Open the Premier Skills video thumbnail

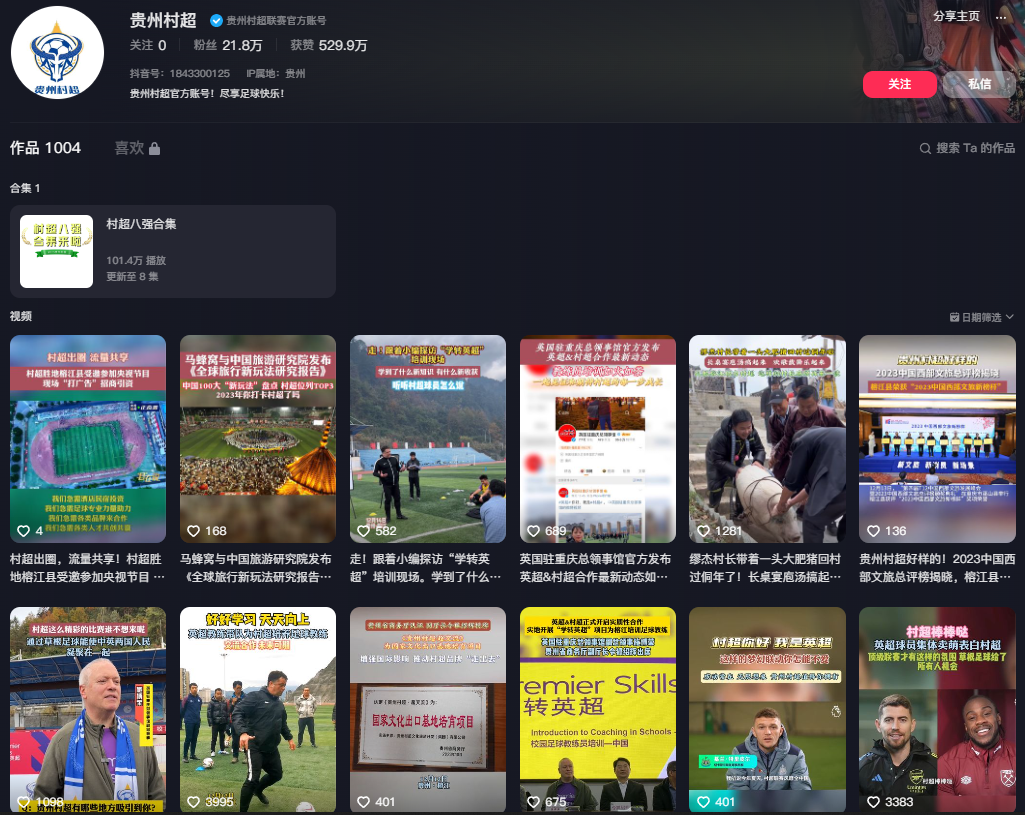tap(597, 708)
